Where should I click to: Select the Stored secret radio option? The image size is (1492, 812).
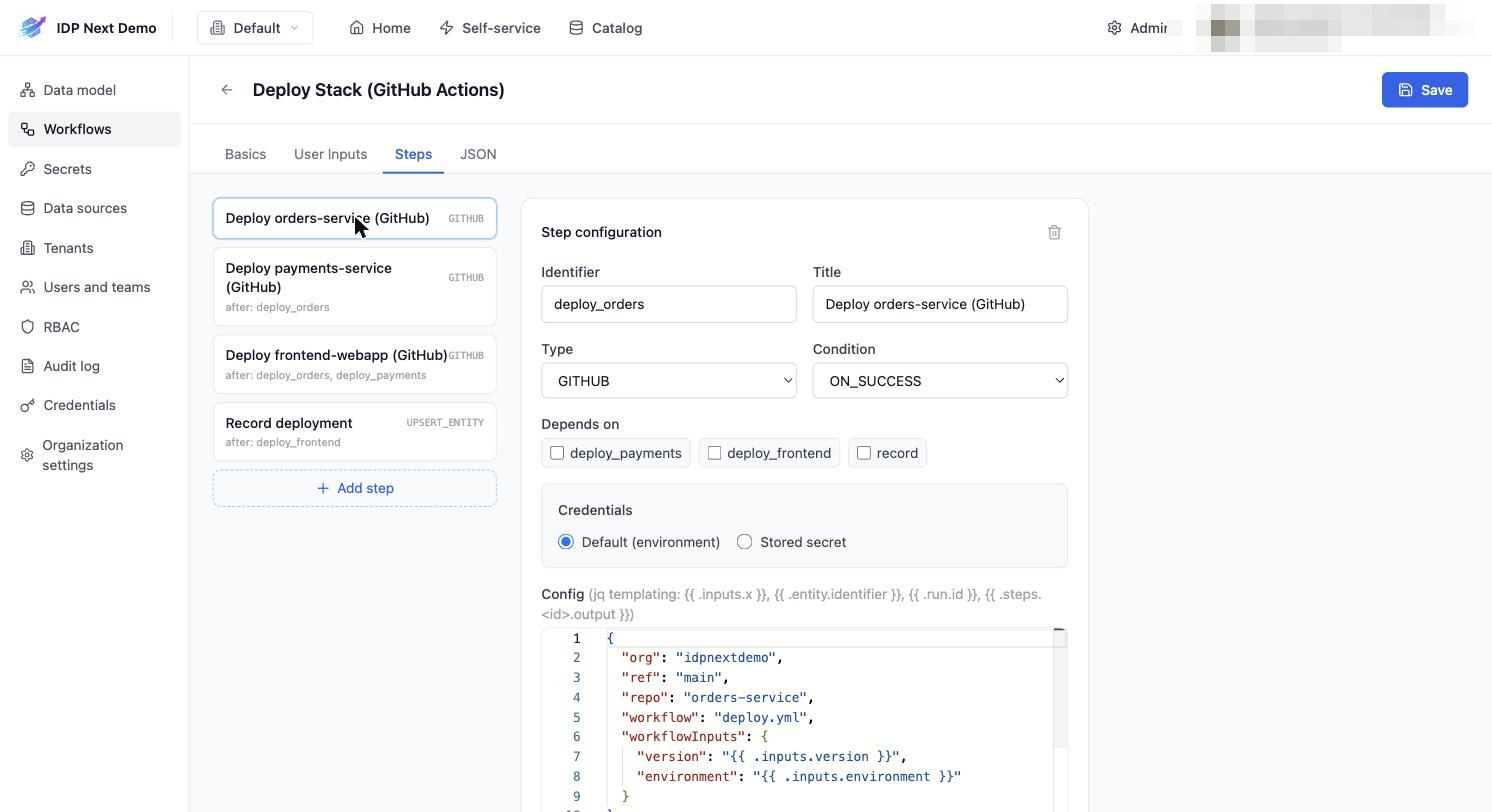744,542
